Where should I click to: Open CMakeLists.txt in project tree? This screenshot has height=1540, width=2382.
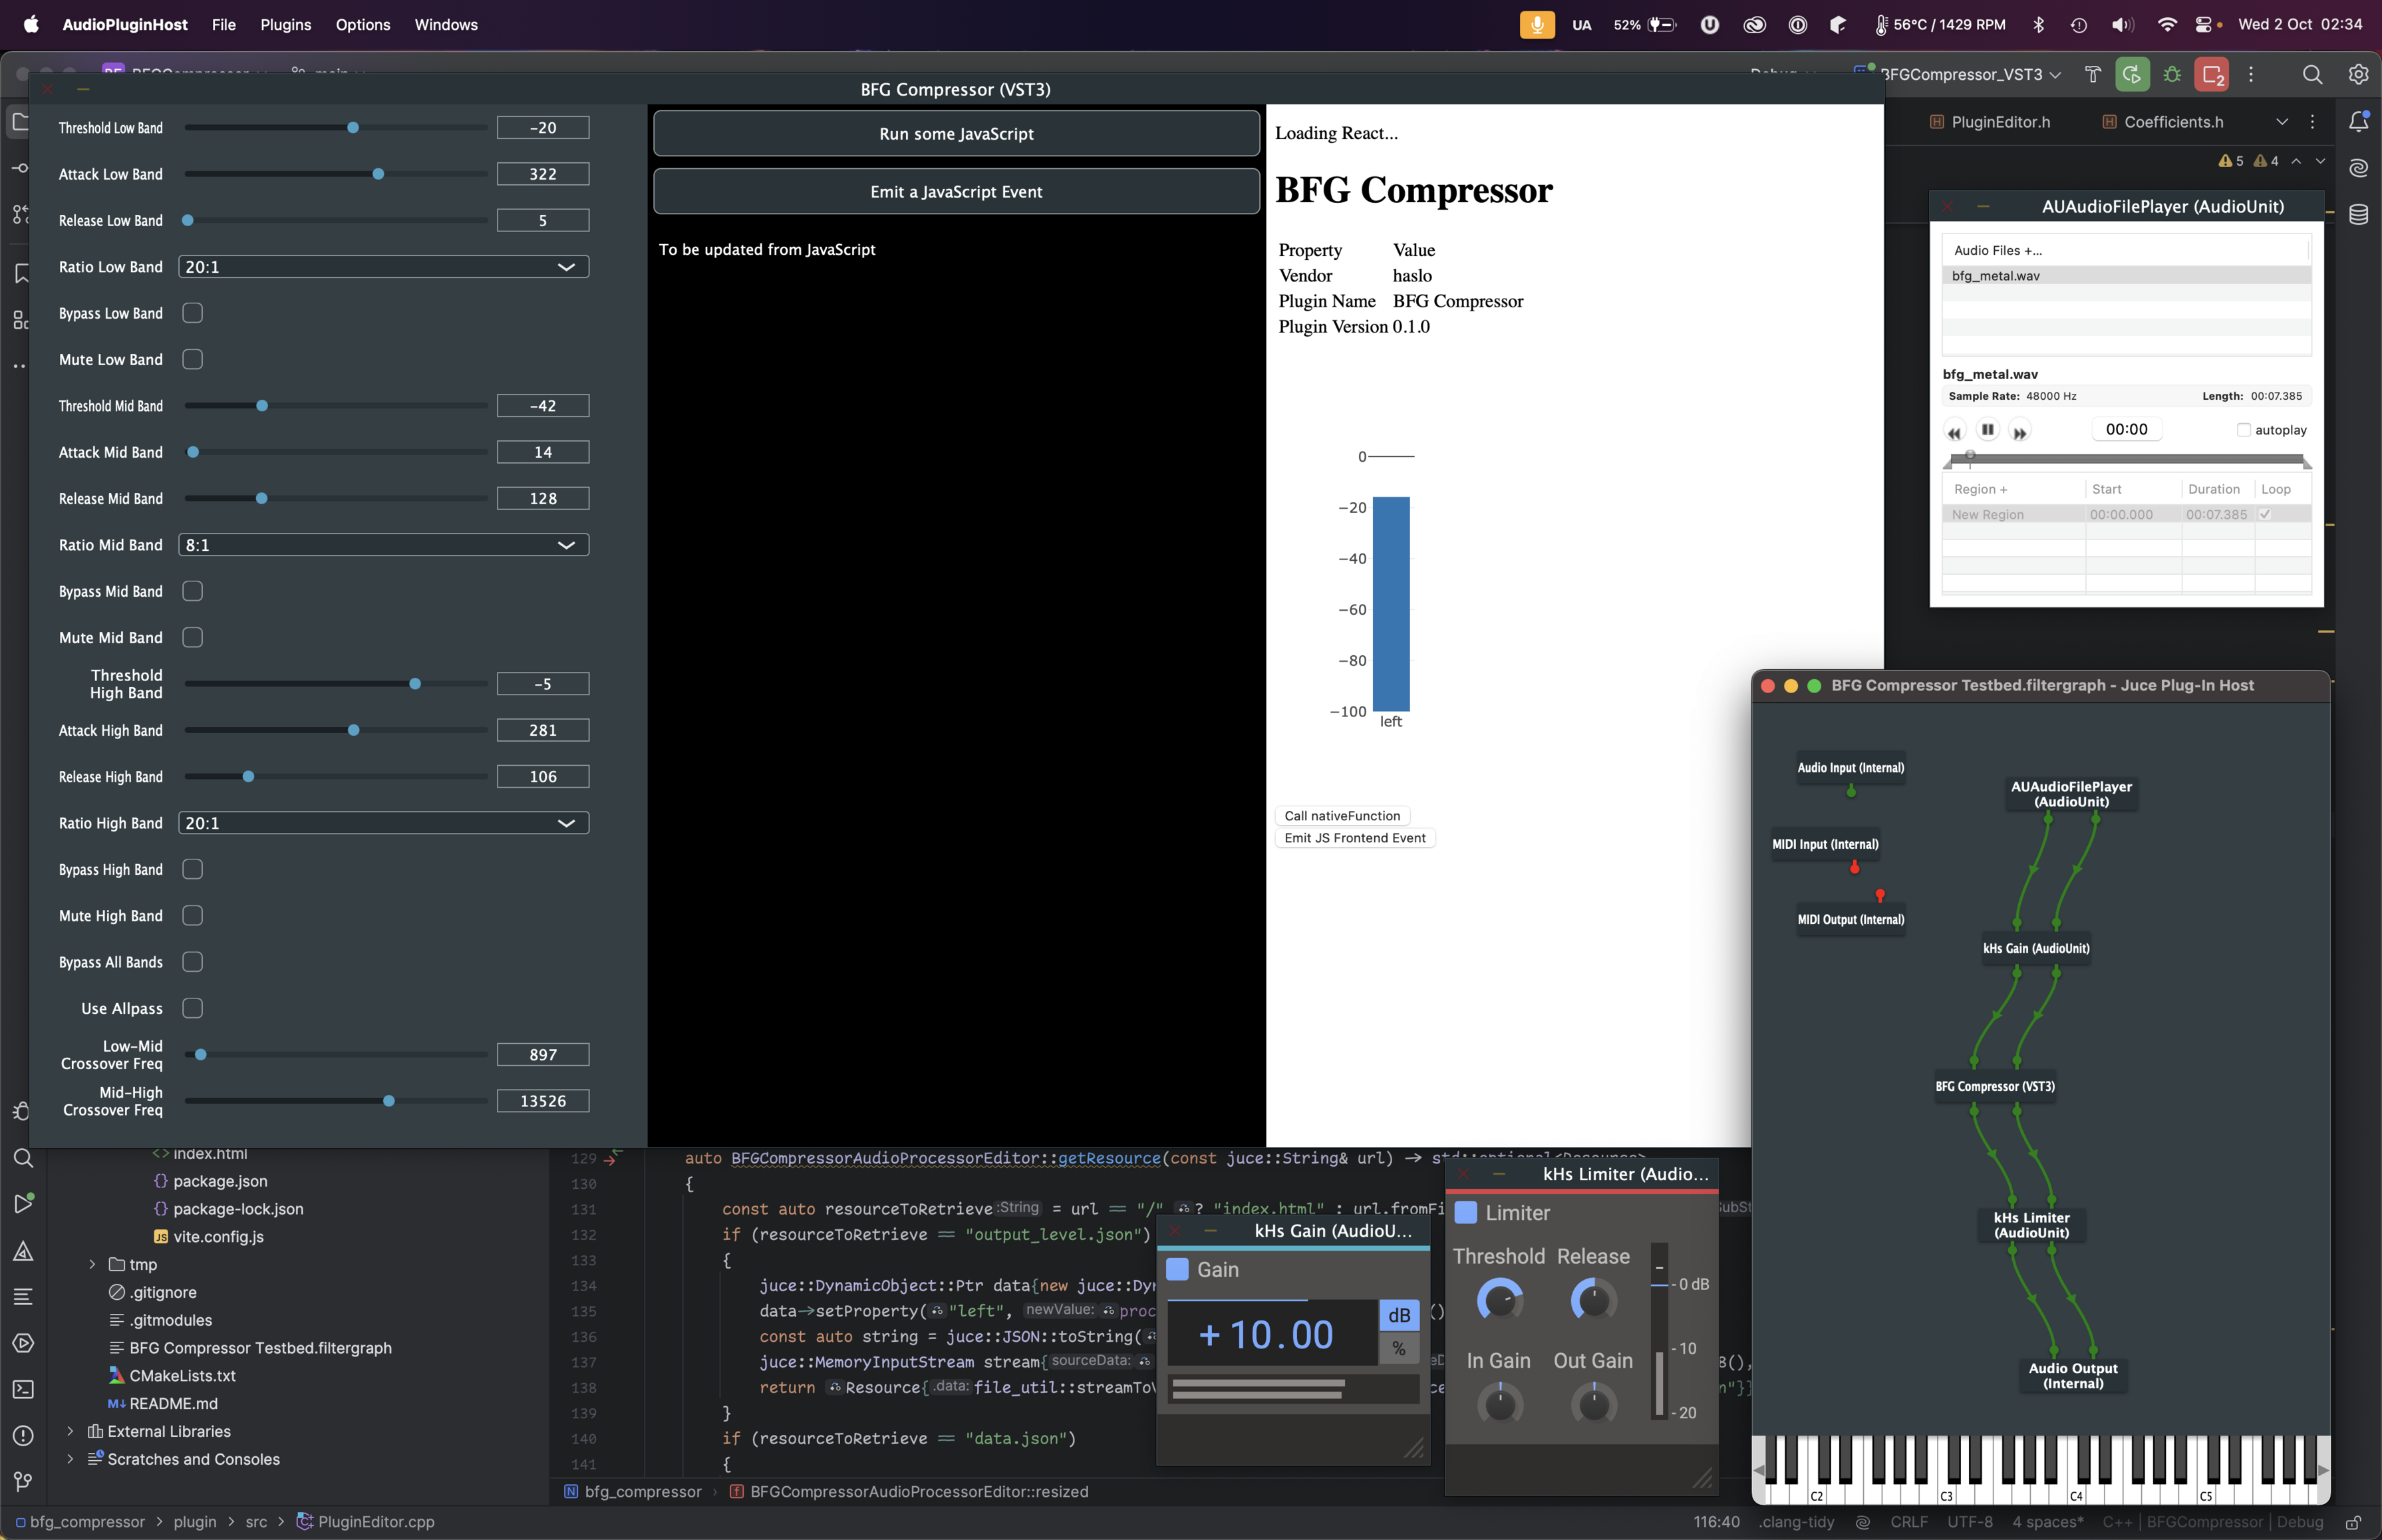(182, 1376)
